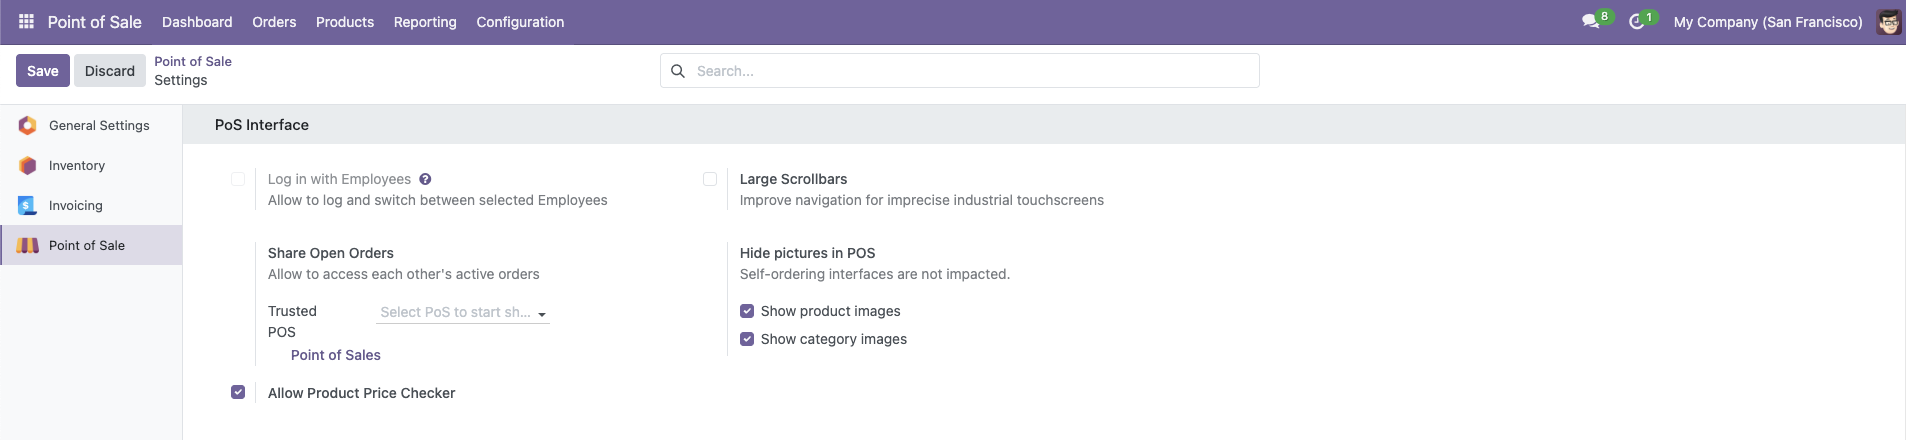Click the Allow Product Price Checker label
1906x440 pixels.
pos(362,393)
